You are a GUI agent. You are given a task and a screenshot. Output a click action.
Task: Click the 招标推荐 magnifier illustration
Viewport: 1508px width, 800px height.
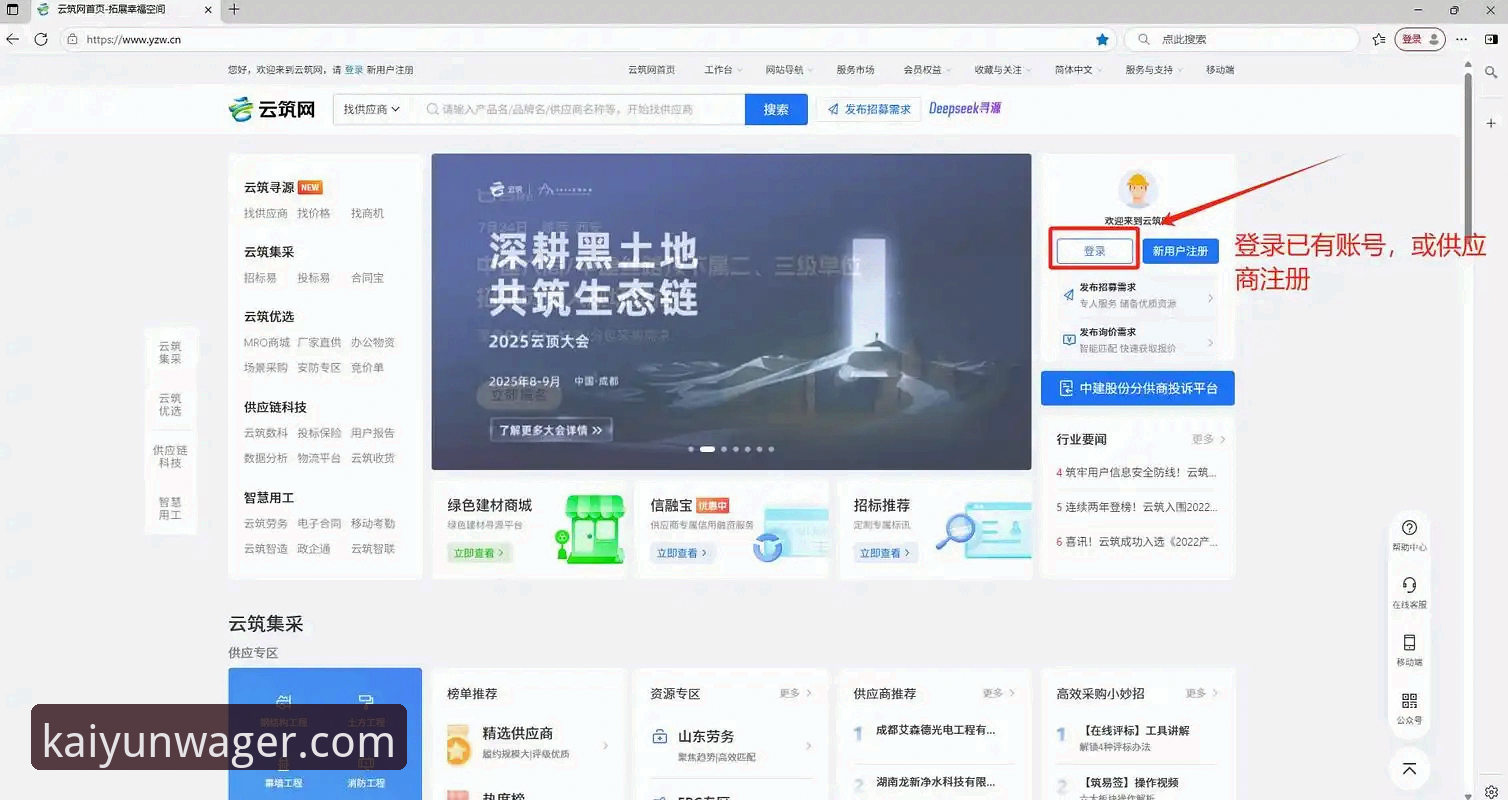click(984, 531)
